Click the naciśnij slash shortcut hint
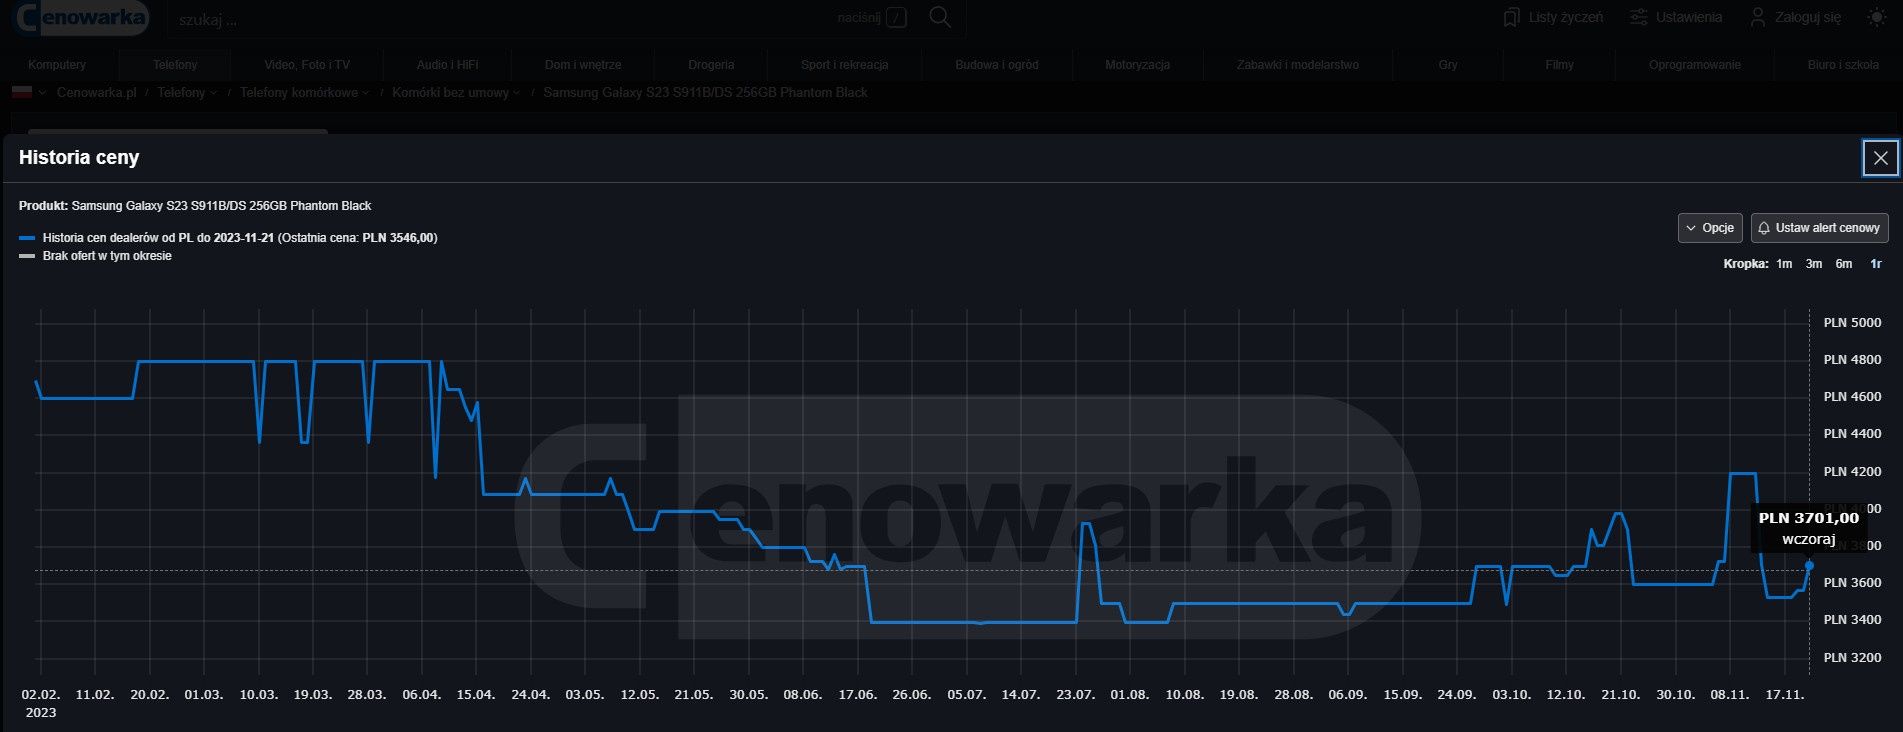The height and width of the screenshot is (732, 1903). 872,18
